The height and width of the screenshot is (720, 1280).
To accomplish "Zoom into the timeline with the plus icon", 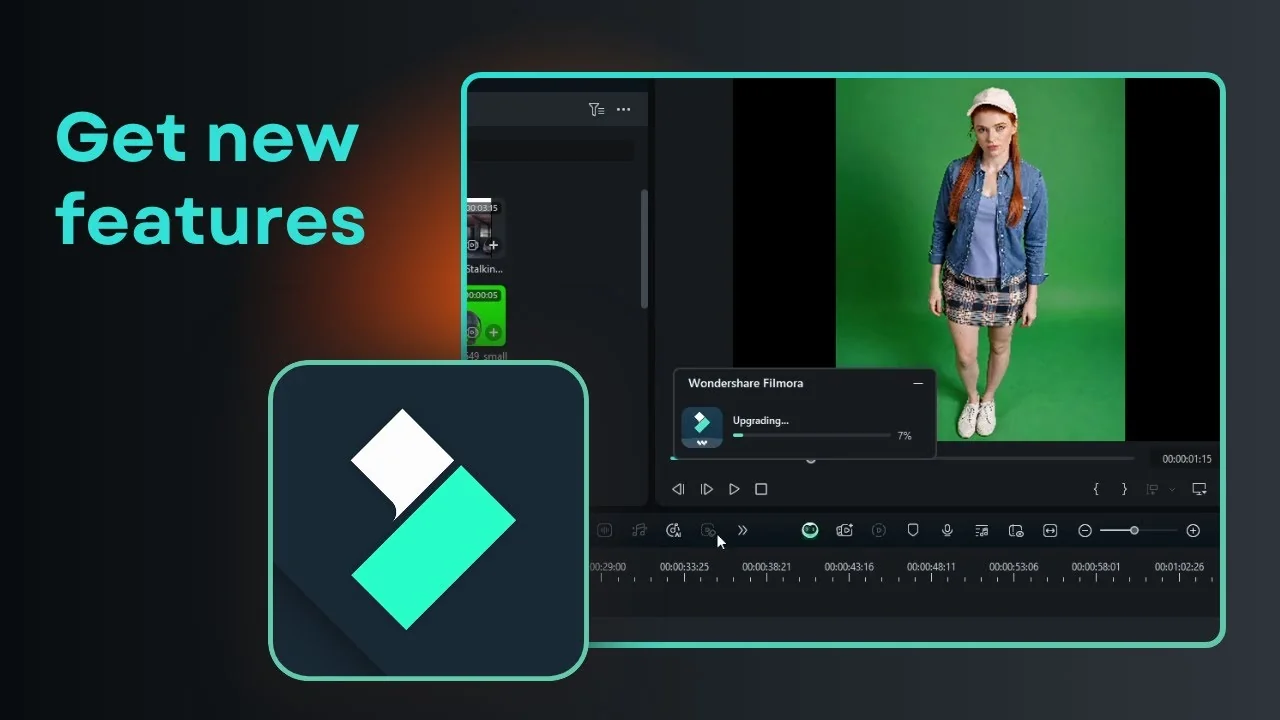I will [x=1192, y=530].
